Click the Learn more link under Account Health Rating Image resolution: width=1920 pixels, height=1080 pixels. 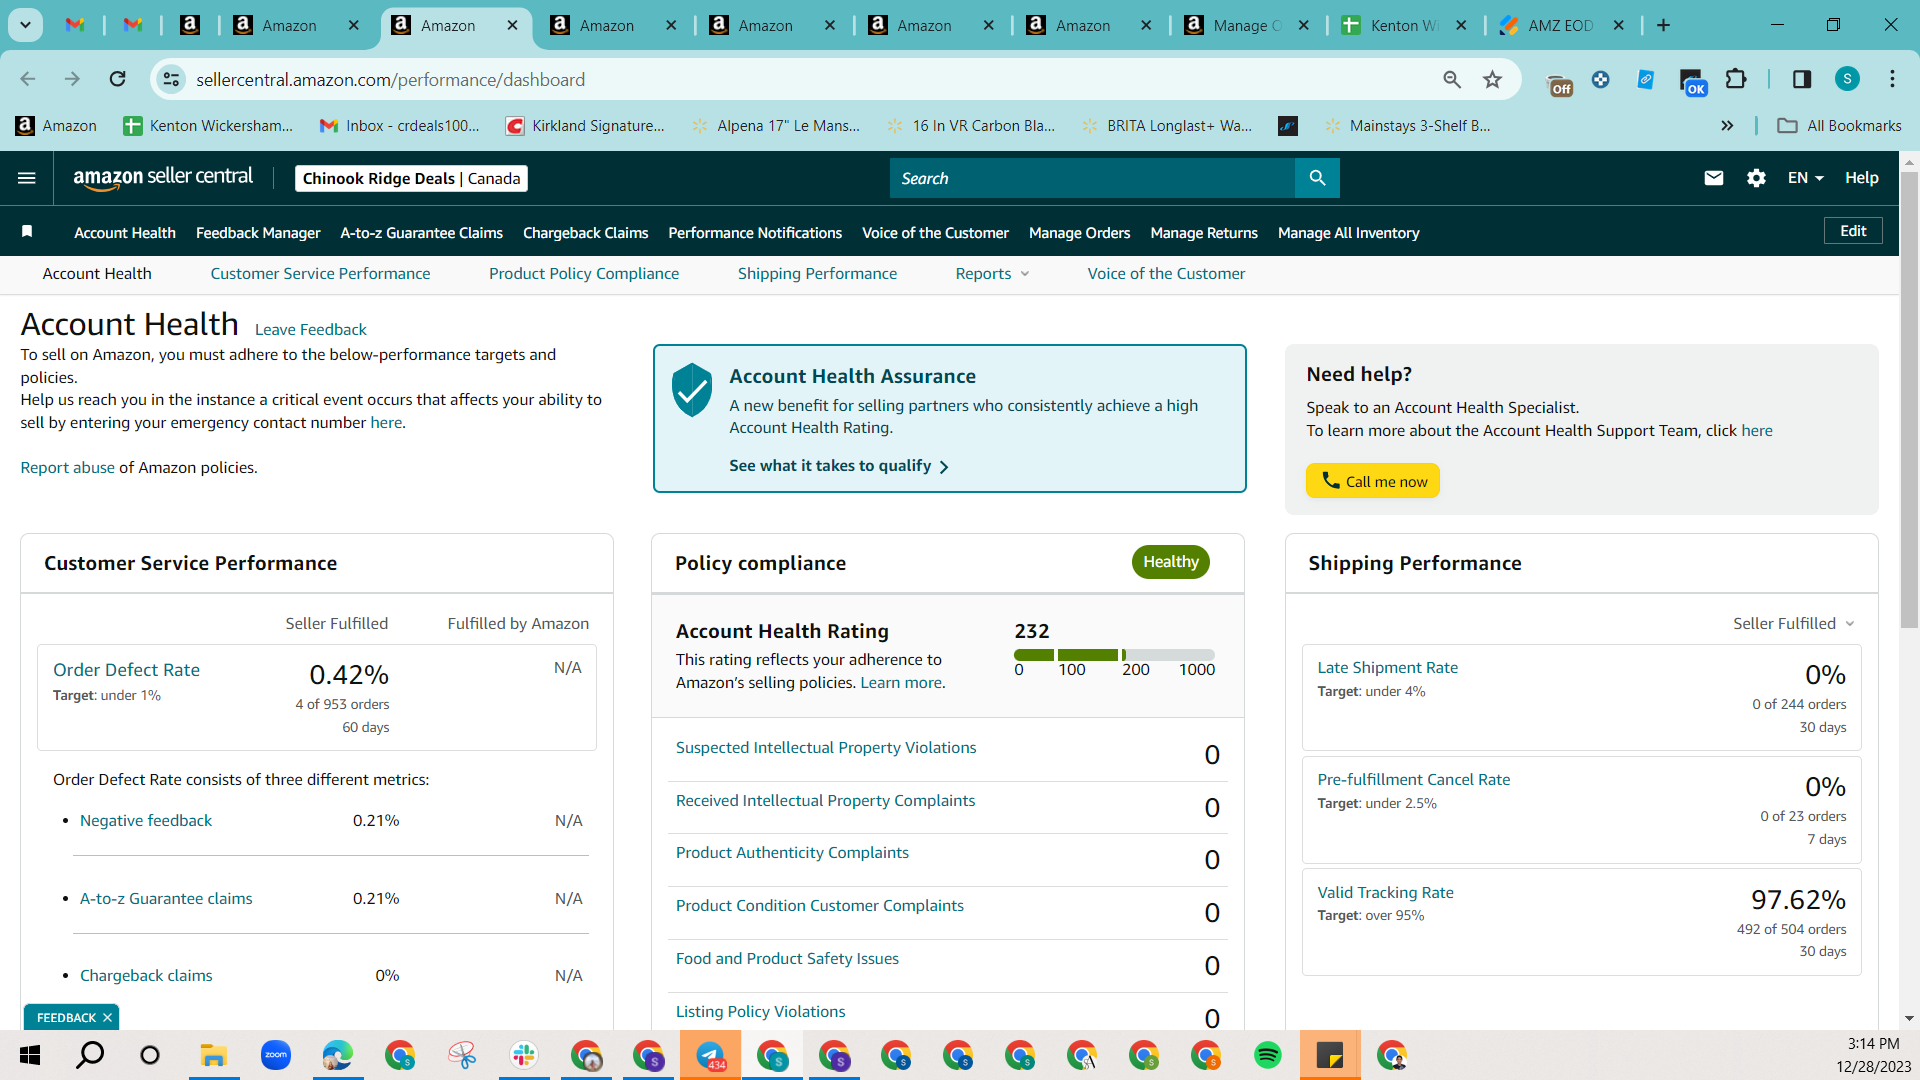pyautogui.click(x=901, y=683)
